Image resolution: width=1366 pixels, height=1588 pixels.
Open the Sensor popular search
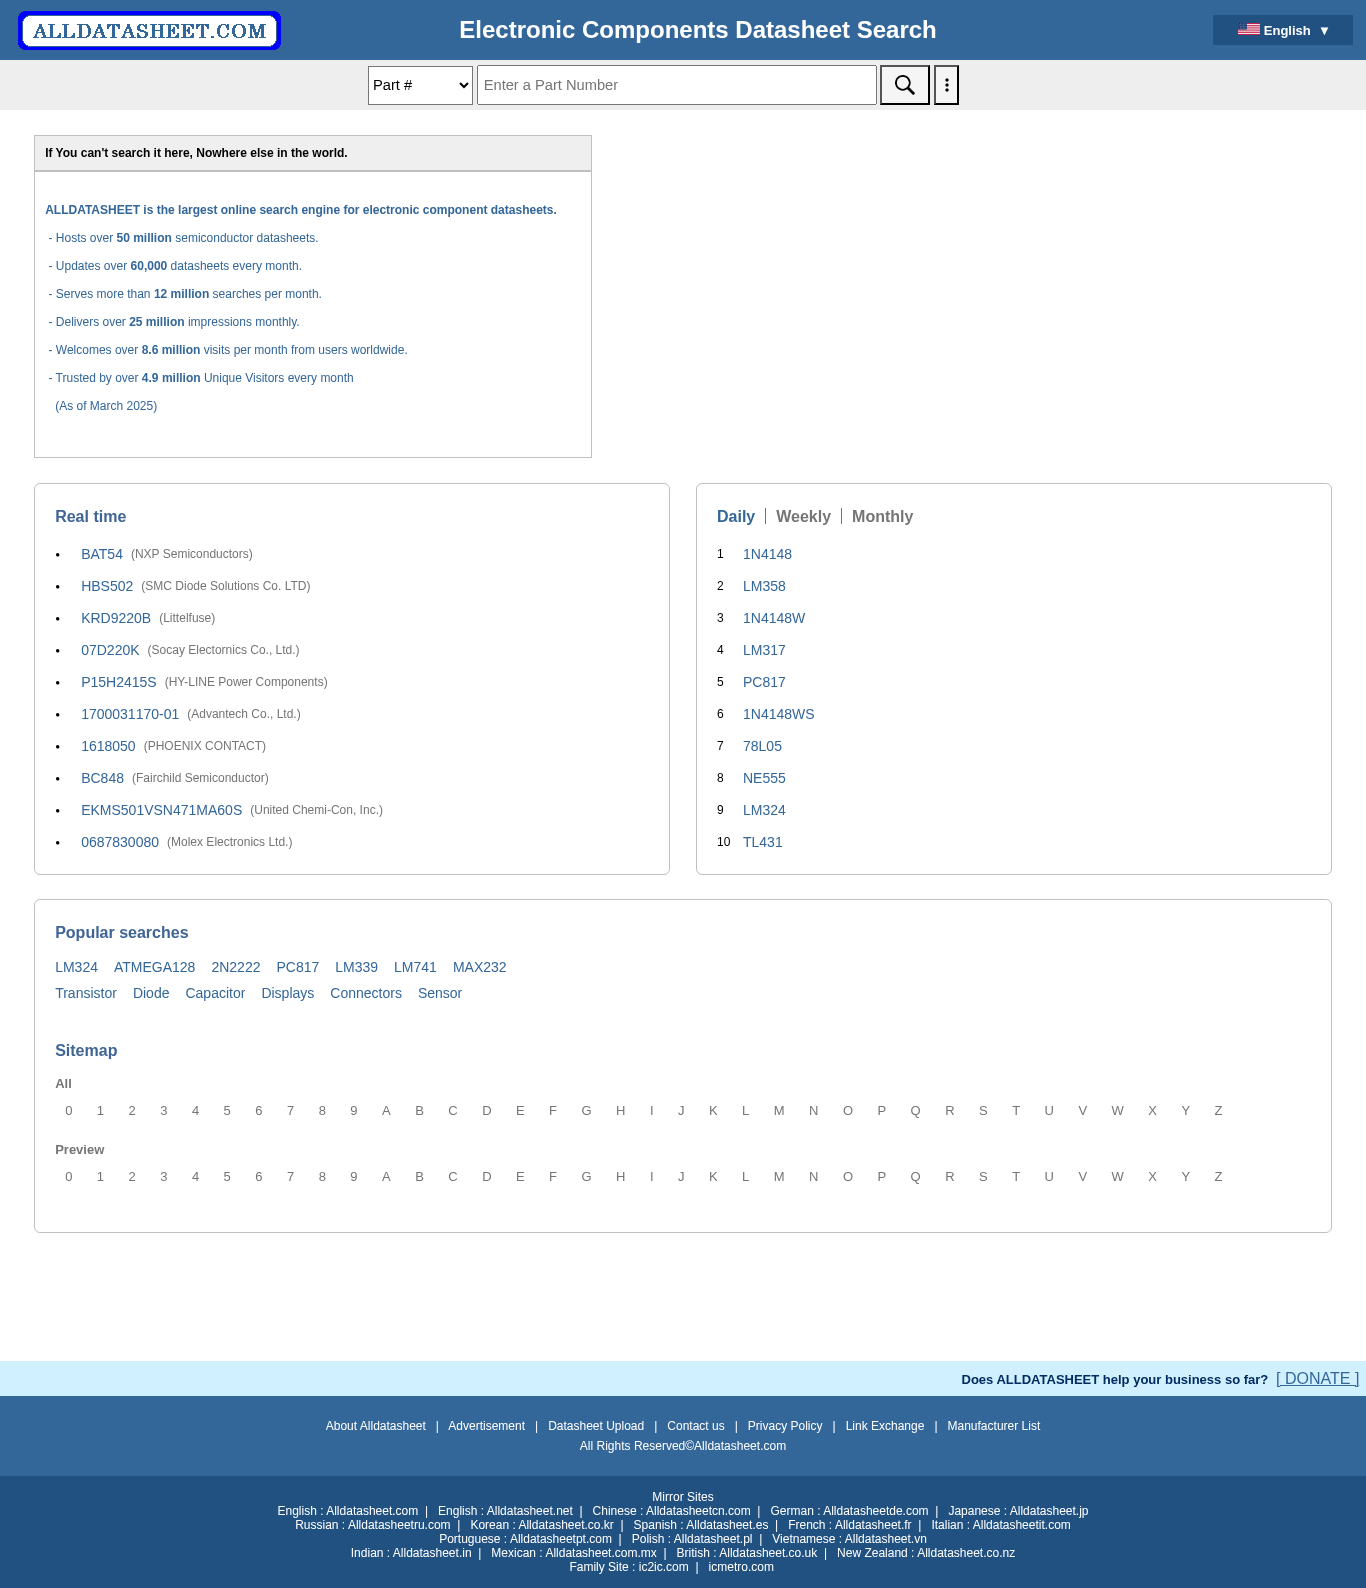[x=440, y=993]
